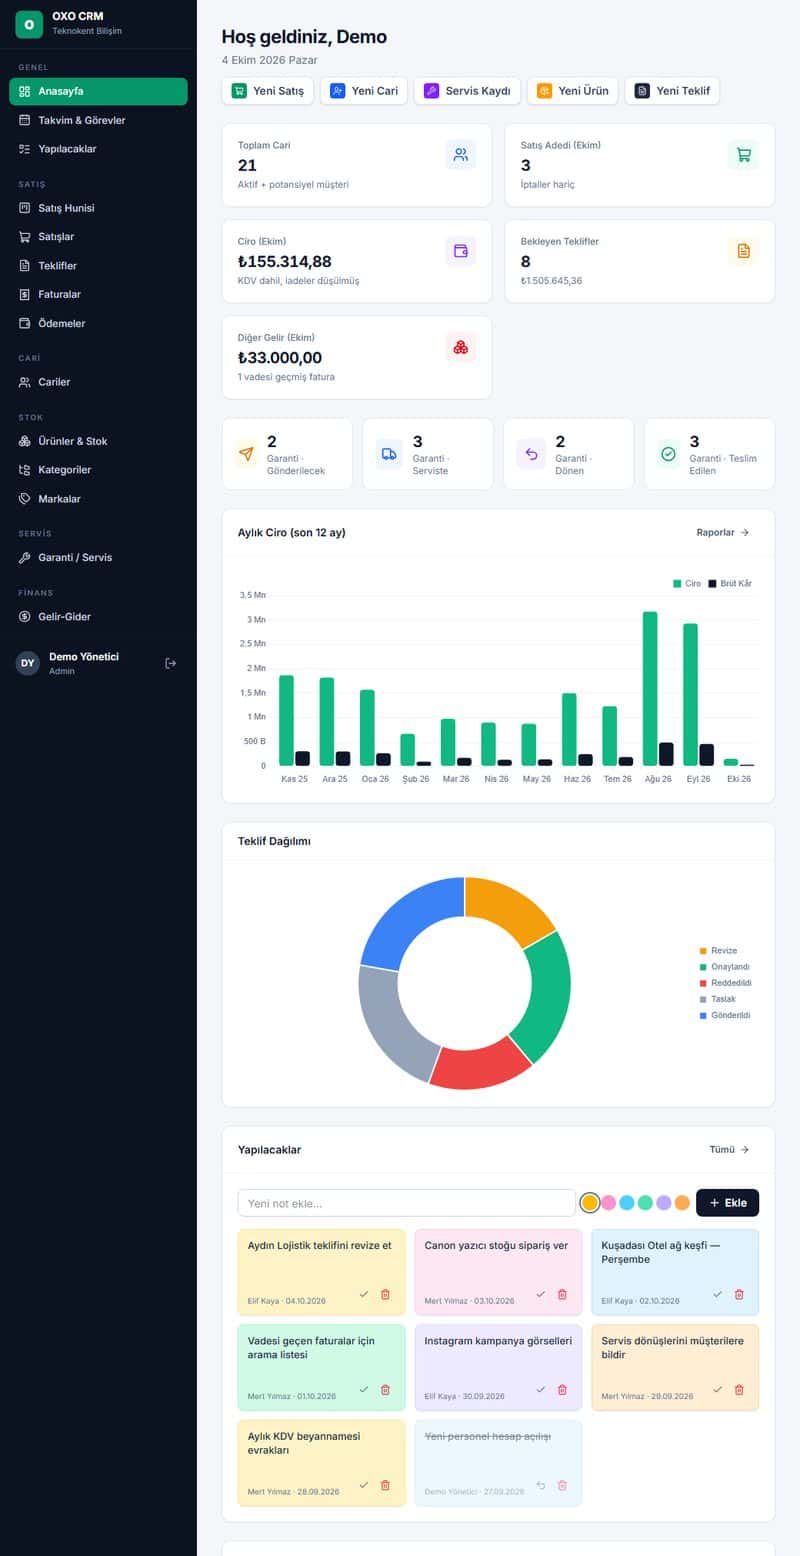Toggle the Brüt Kâr legend entry
The image size is (800, 1556).
click(x=730, y=583)
